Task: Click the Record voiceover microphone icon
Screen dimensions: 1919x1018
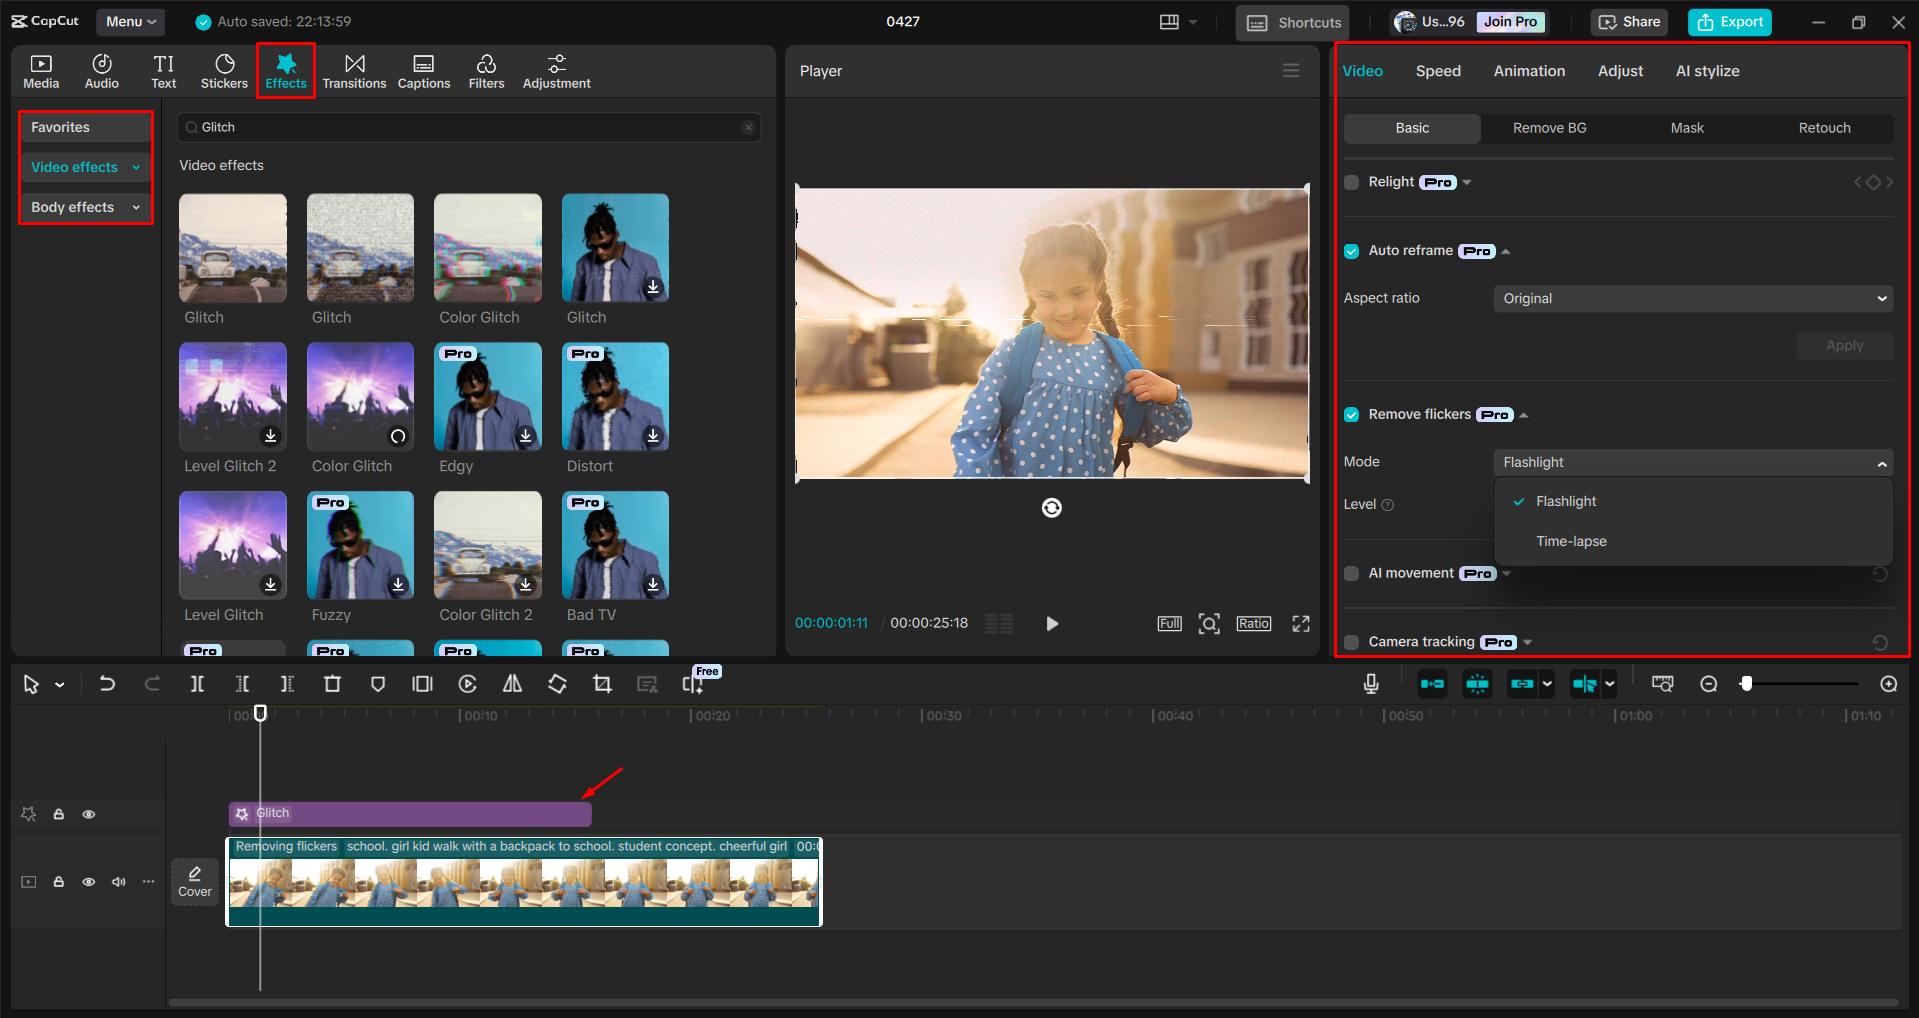Action: [x=1370, y=684]
